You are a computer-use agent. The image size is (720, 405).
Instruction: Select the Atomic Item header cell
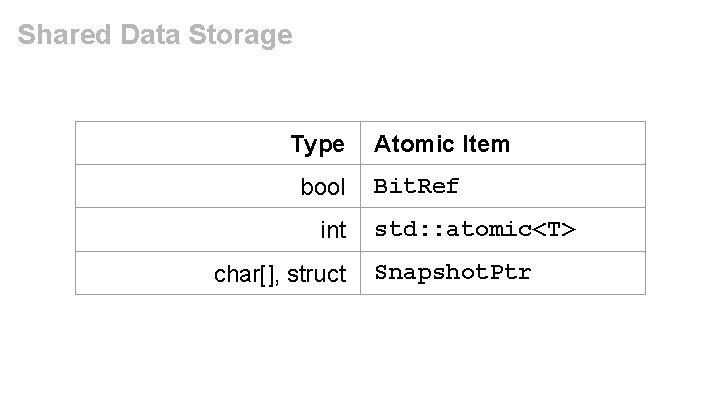[x=442, y=144]
